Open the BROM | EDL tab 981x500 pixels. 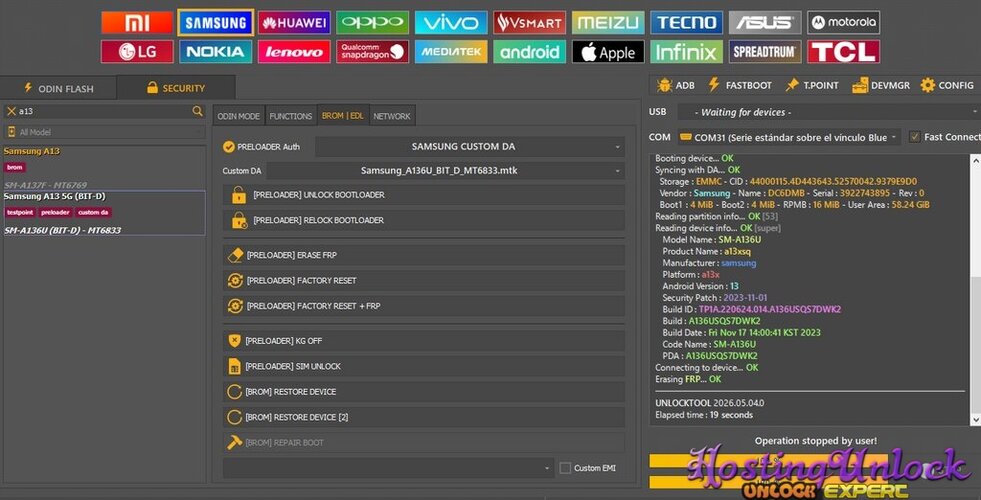tap(343, 116)
